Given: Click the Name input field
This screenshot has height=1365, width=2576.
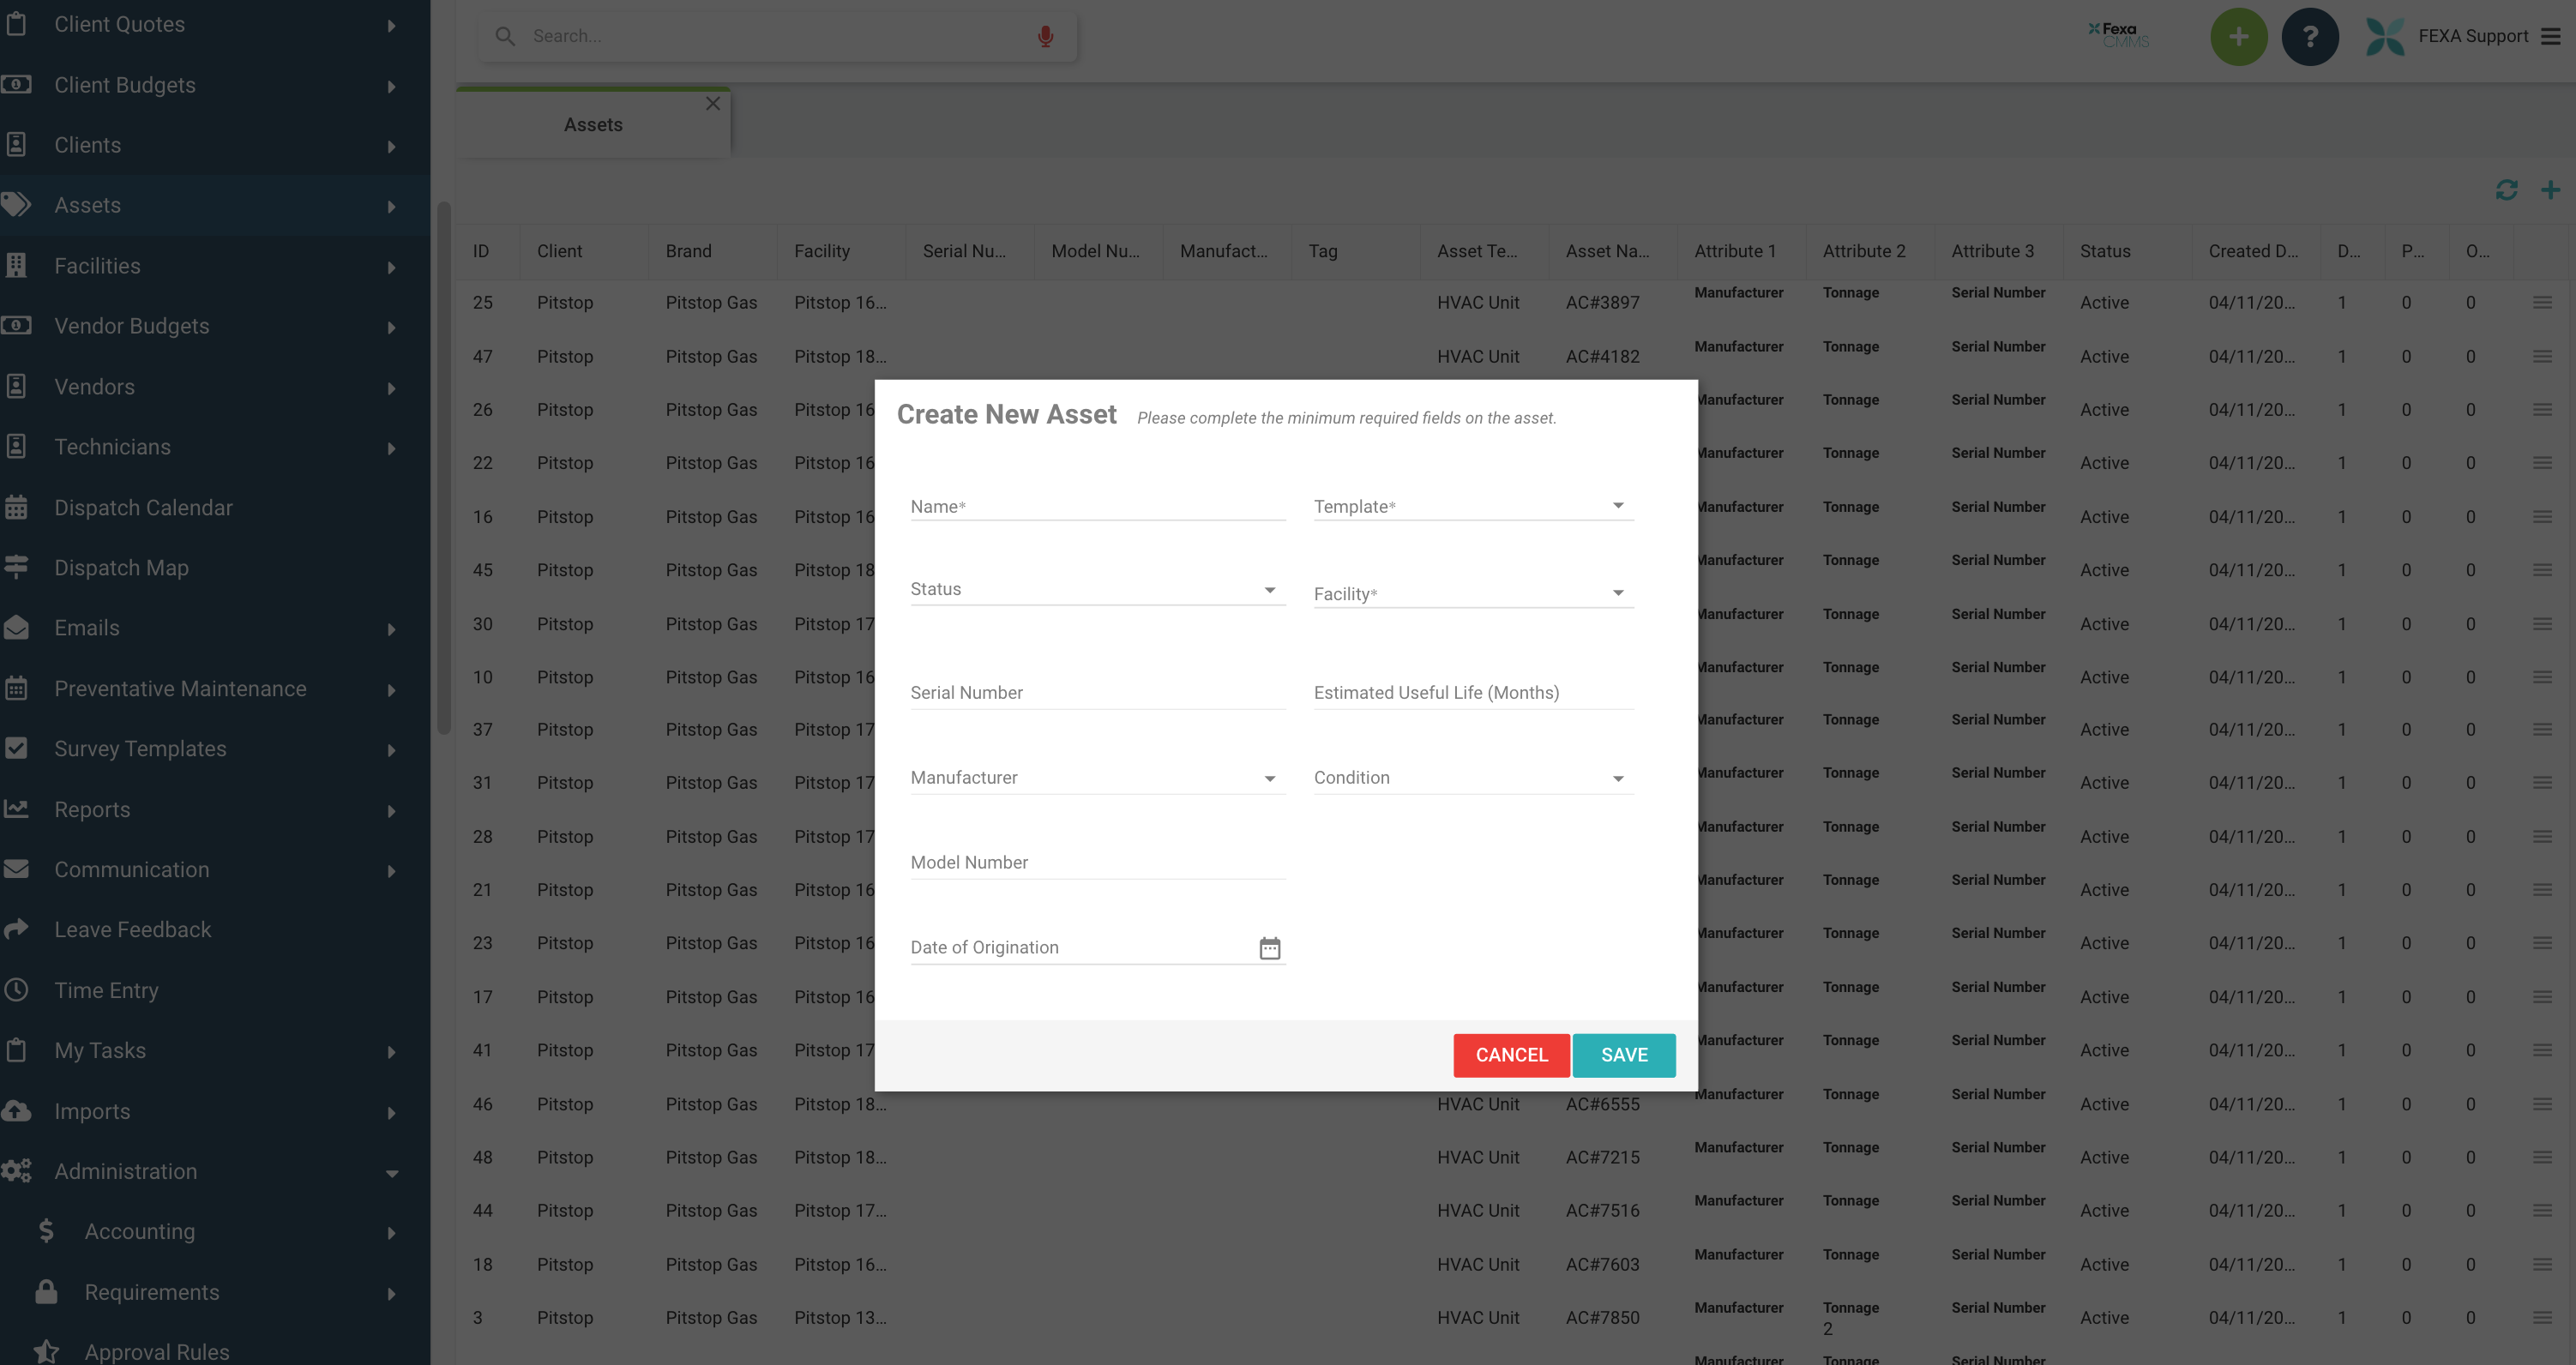Looking at the screenshot, I should [1096, 506].
